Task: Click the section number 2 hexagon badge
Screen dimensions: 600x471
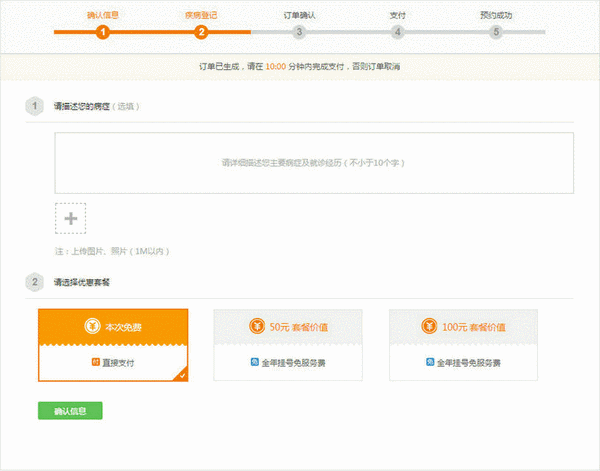Action: coord(34,282)
